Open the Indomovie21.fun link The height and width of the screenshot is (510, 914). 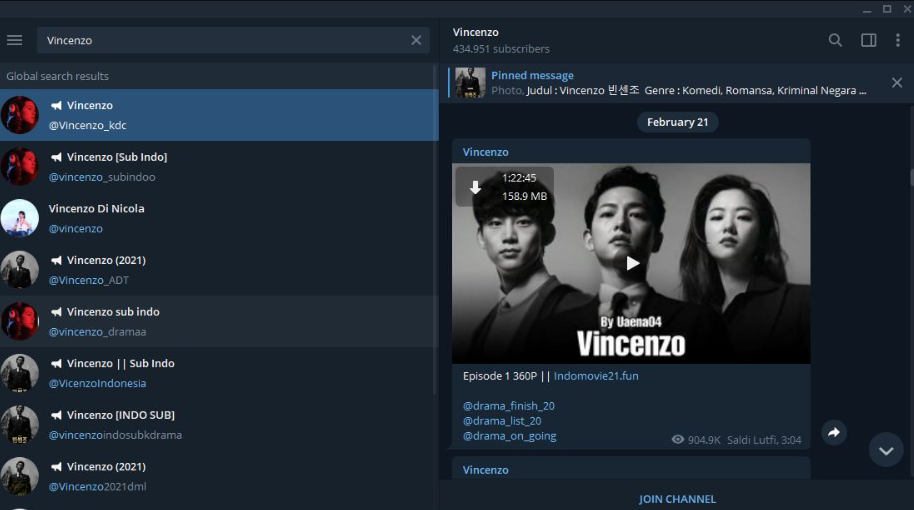[596, 376]
